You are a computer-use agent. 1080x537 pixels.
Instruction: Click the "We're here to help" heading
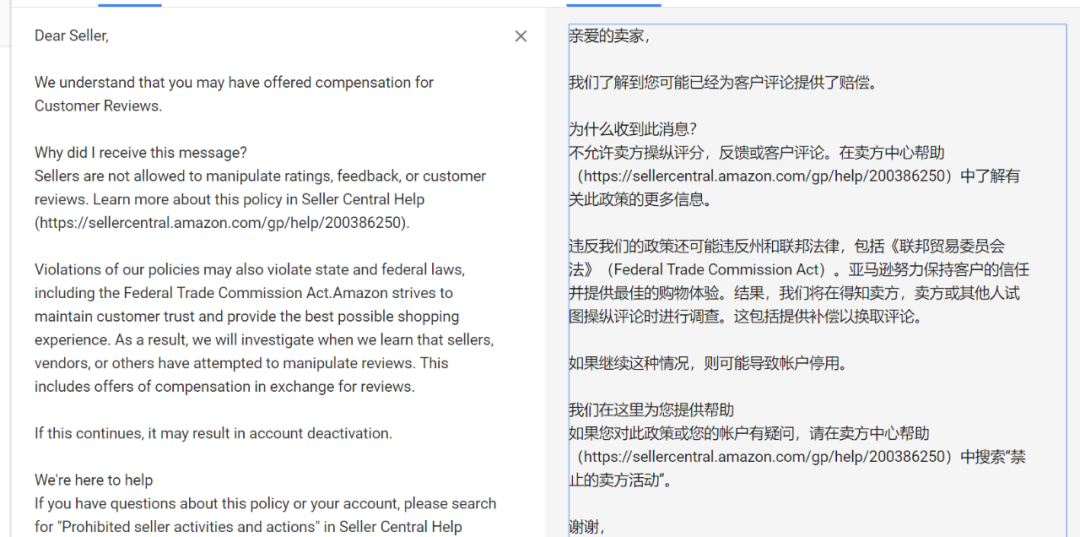pyautogui.click(x=94, y=480)
